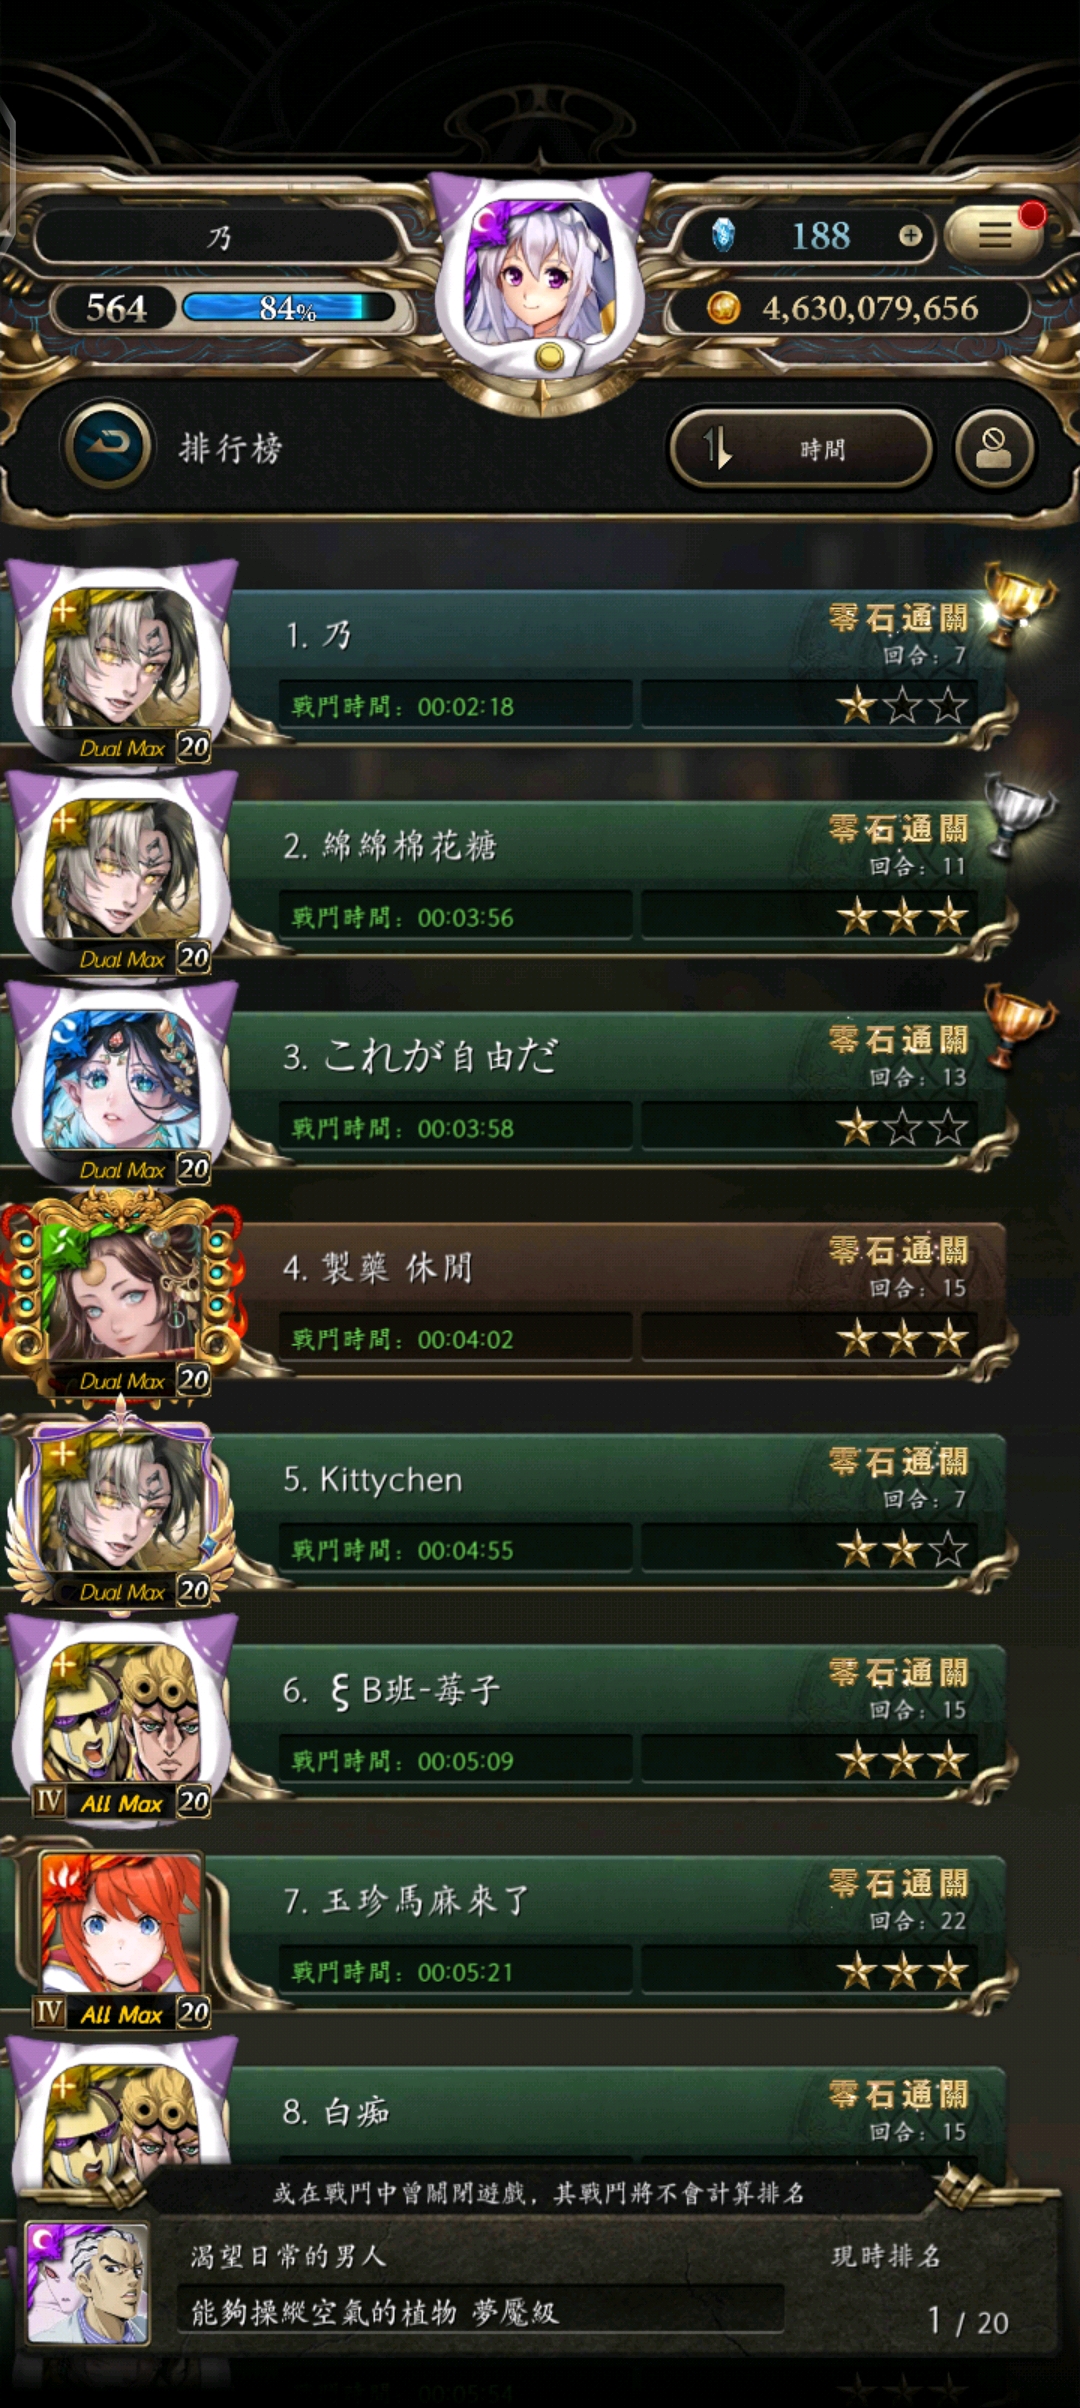The image size is (1080, 2408).
Task: Tap the blocked-user filter icon
Action: coord(993,449)
